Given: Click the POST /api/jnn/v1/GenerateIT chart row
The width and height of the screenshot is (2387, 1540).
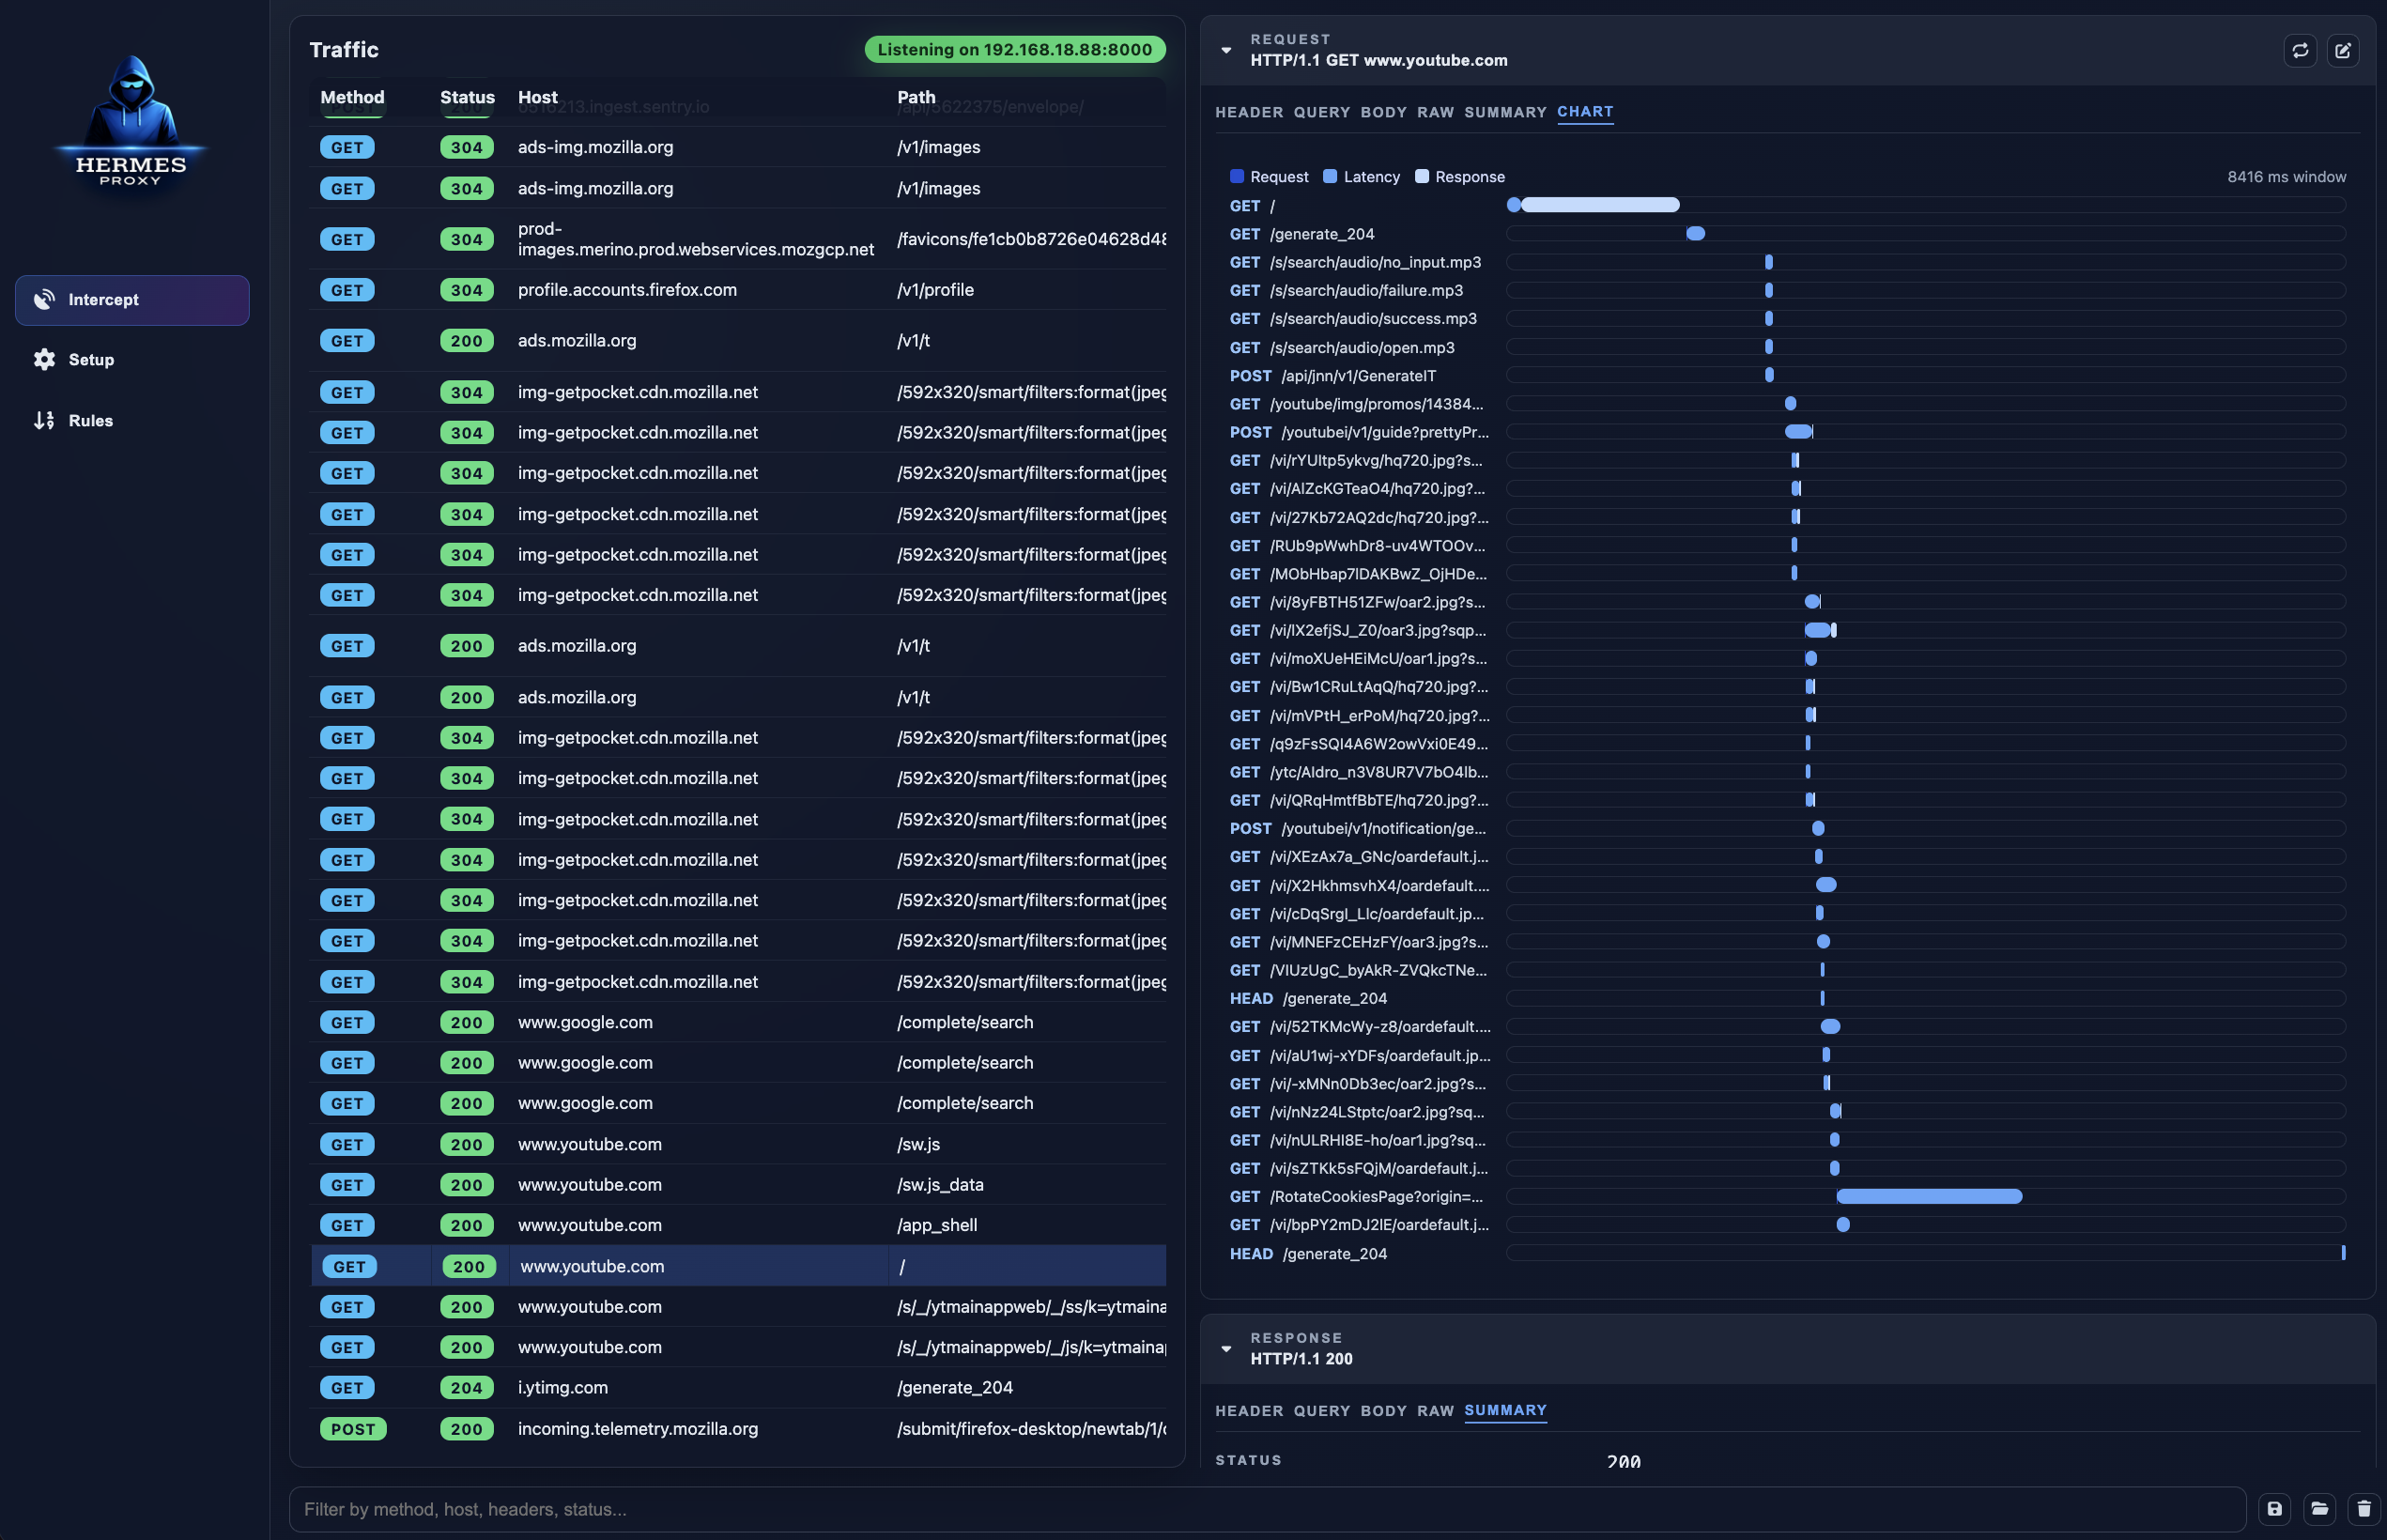Looking at the screenshot, I should [1787, 376].
